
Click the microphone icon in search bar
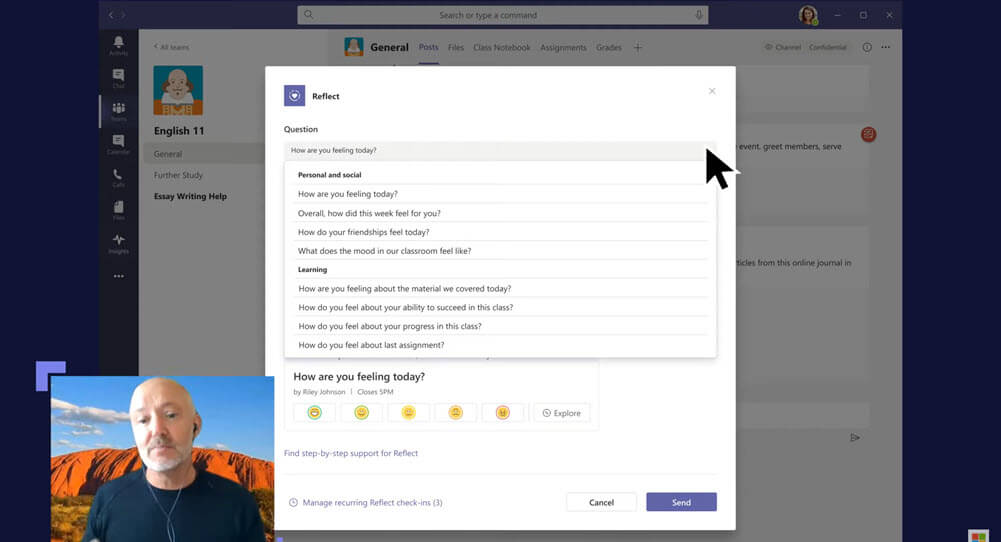(698, 15)
